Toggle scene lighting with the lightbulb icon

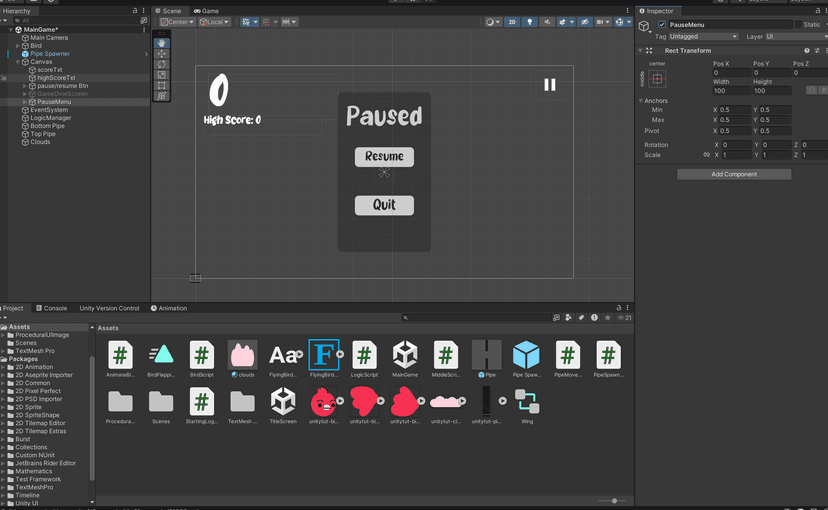[531, 22]
